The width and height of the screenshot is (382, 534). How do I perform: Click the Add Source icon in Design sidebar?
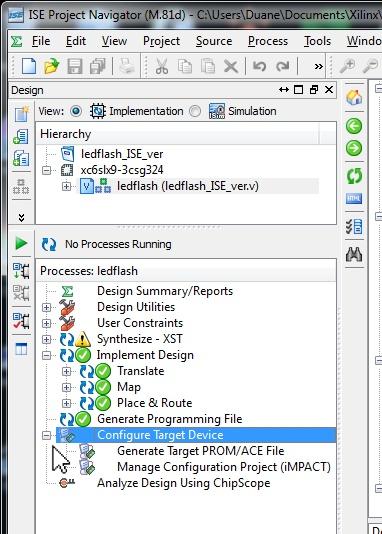click(x=21, y=137)
